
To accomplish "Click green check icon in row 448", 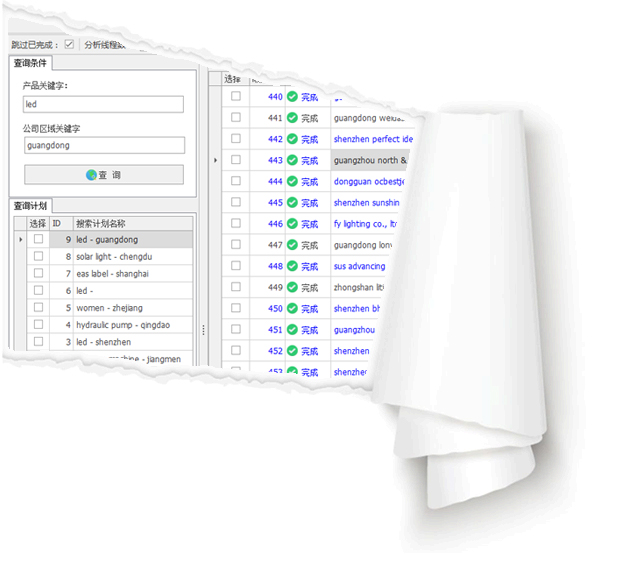I will tap(292, 266).
